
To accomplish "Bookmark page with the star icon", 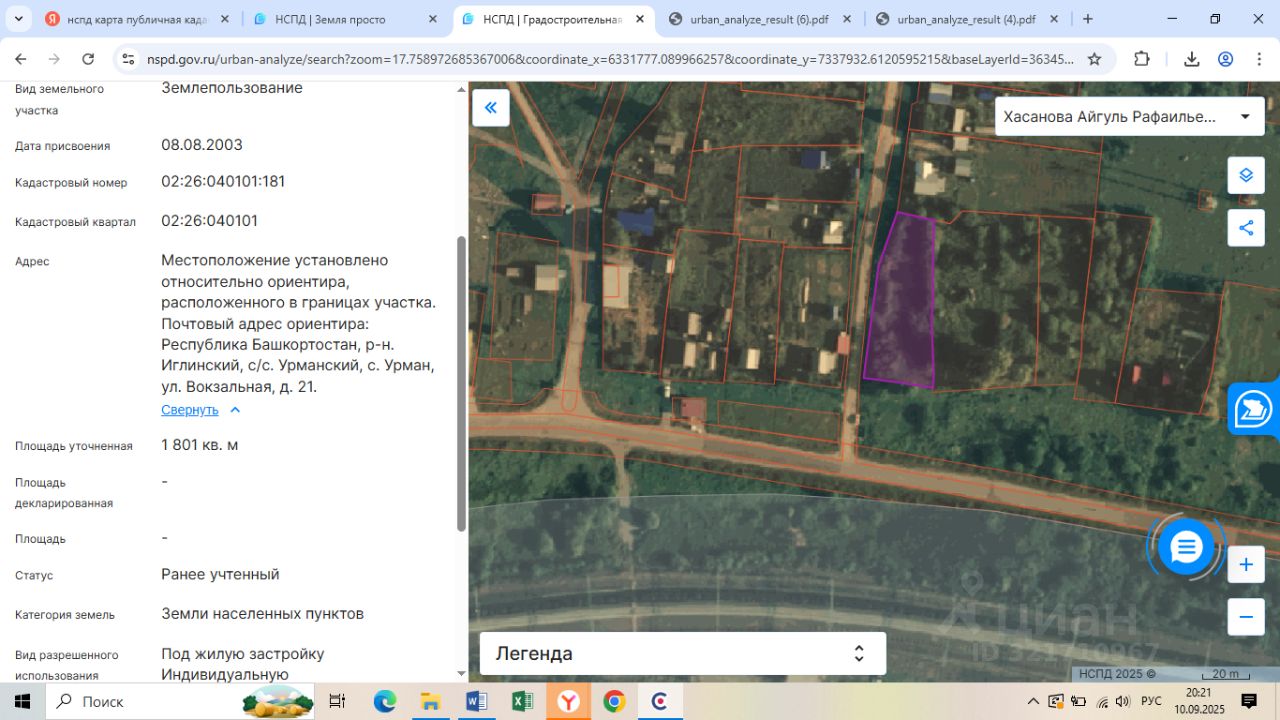I will [1094, 59].
